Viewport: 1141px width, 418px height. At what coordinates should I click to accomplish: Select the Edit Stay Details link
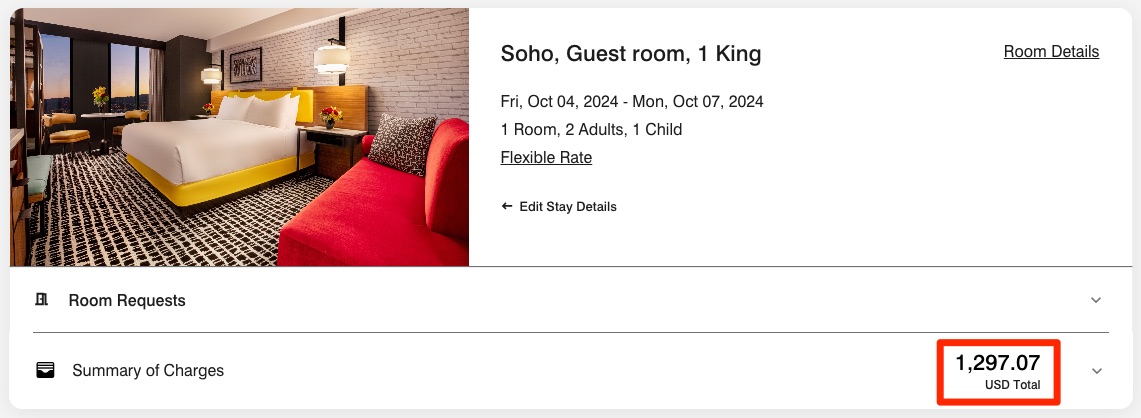(567, 207)
